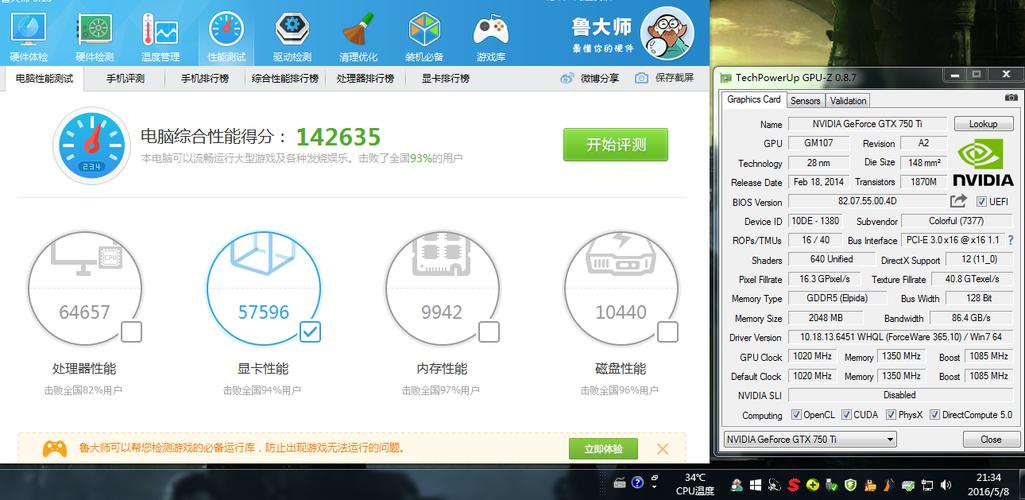Toggle the DirectCompute 5.0 checkbox
This screenshot has height=500, width=1025.
pos(935,414)
